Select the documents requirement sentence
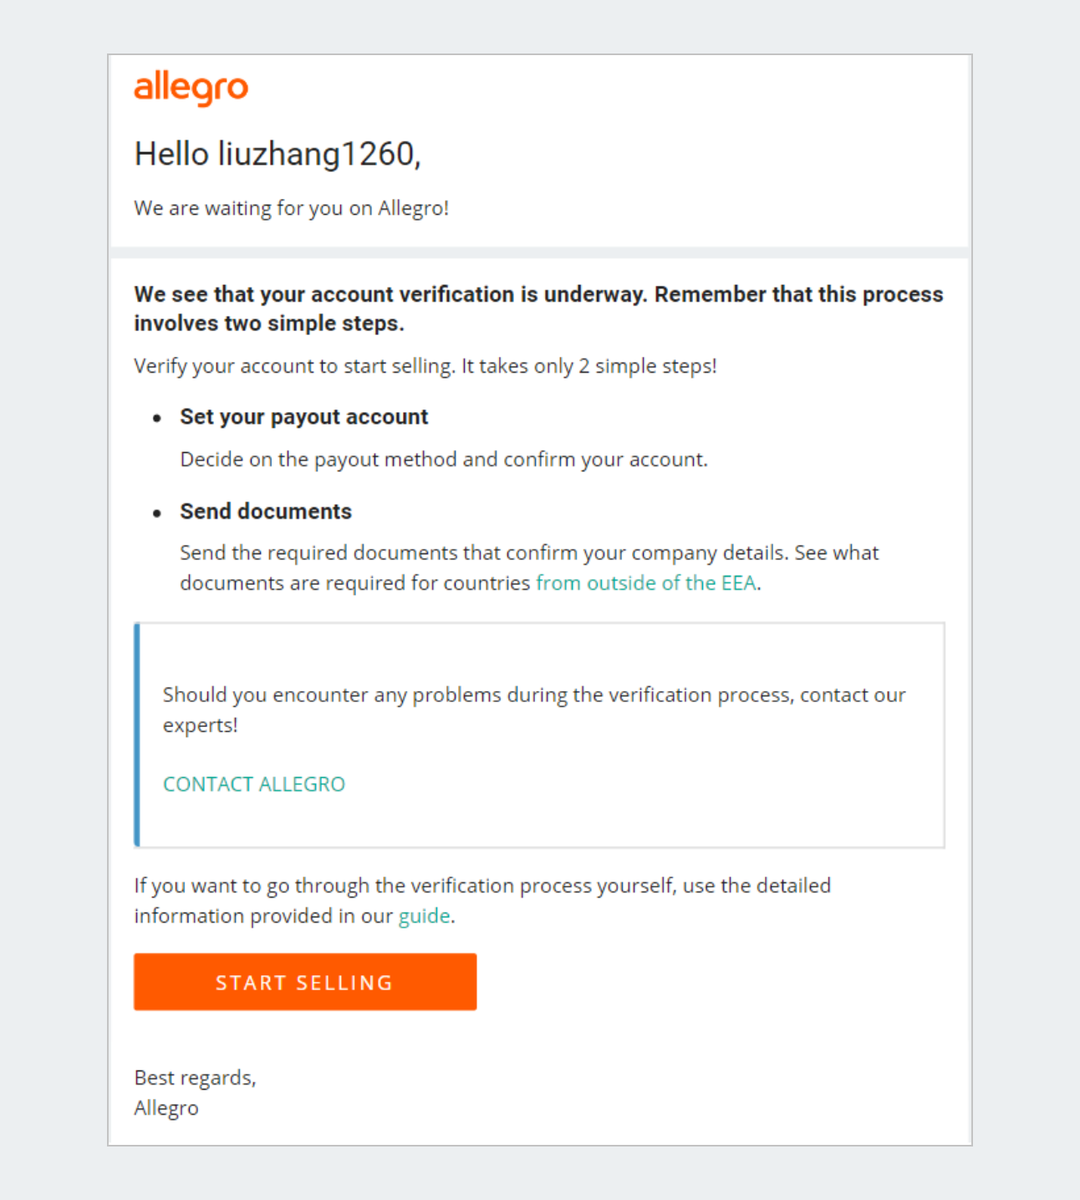Image resolution: width=1080 pixels, height=1200 pixels. click(x=530, y=567)
